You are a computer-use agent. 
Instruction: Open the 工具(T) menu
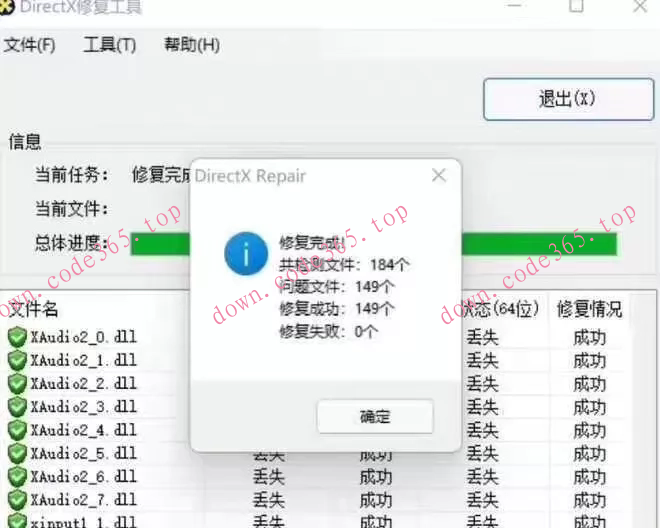point(109,45)
